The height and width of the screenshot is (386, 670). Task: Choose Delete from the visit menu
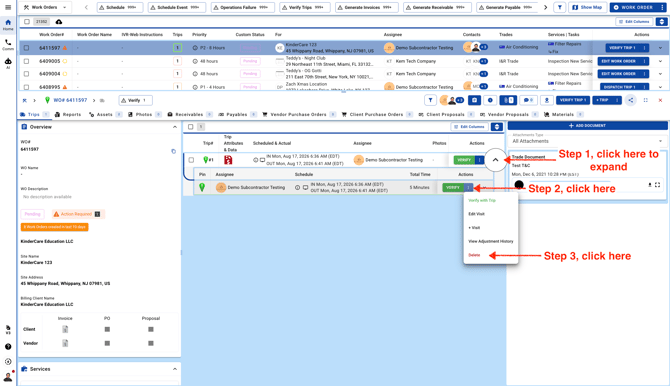pos(474,255)
